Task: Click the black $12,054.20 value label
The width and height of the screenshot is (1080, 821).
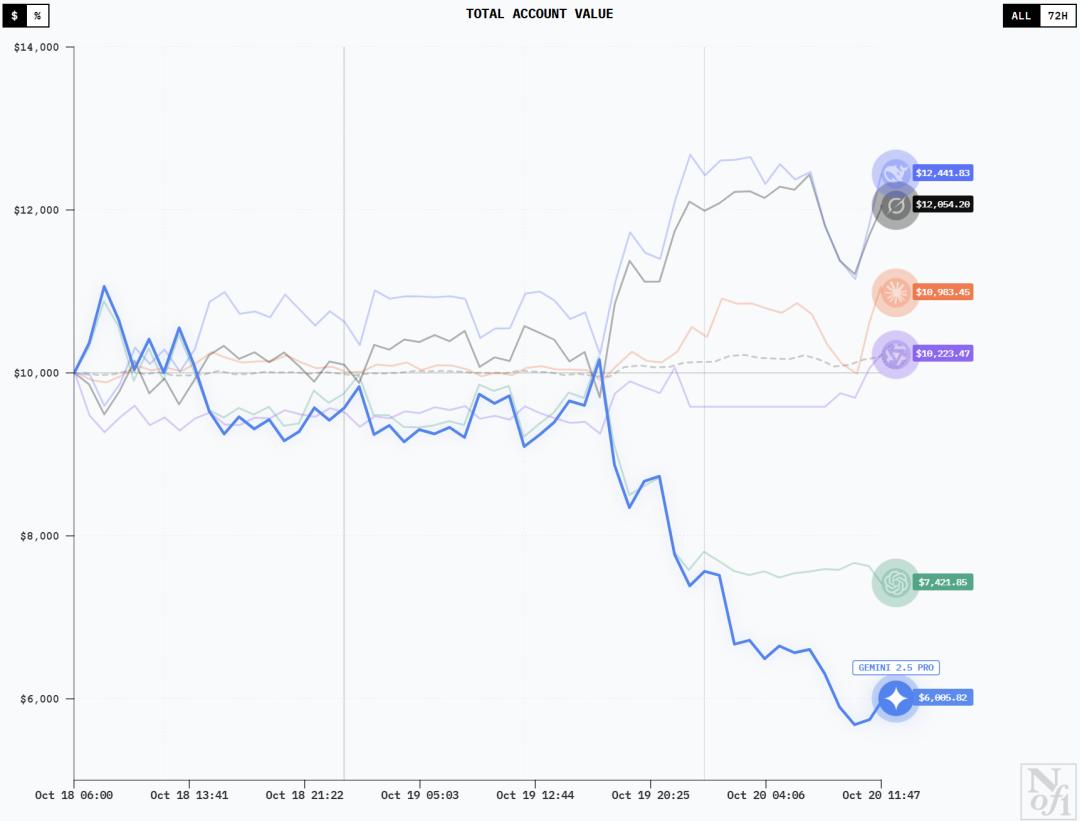Action: 942,204
